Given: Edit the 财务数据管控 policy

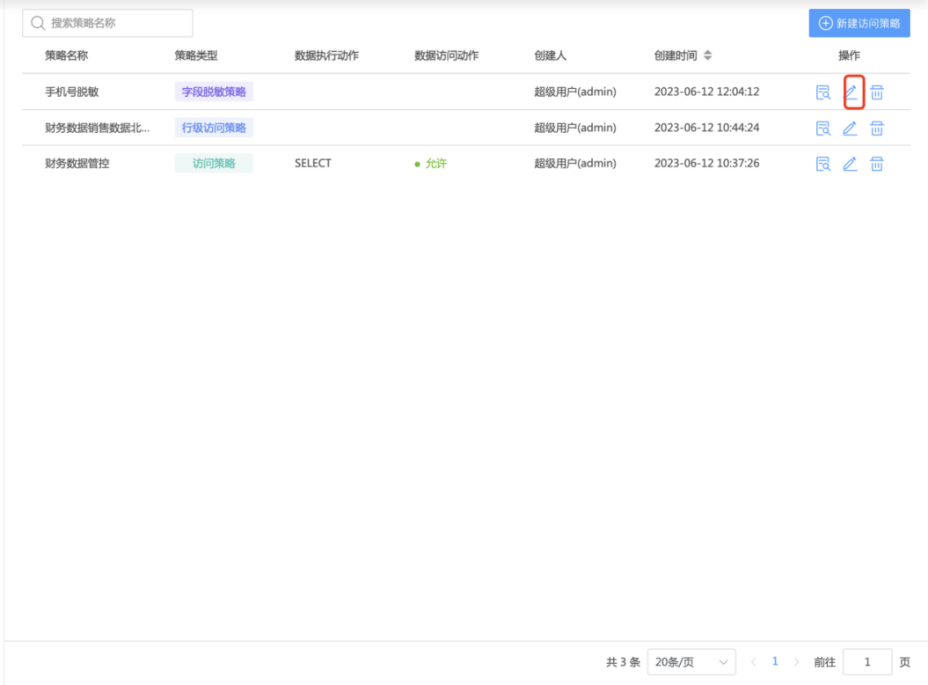Looking at the screenshot, I should 850,164.
